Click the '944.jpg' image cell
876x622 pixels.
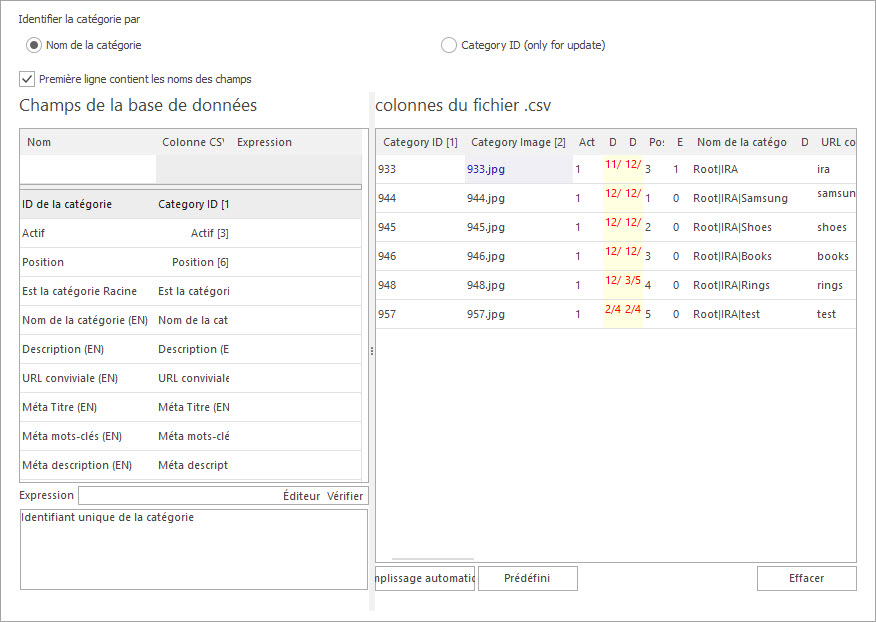point(518,198)
